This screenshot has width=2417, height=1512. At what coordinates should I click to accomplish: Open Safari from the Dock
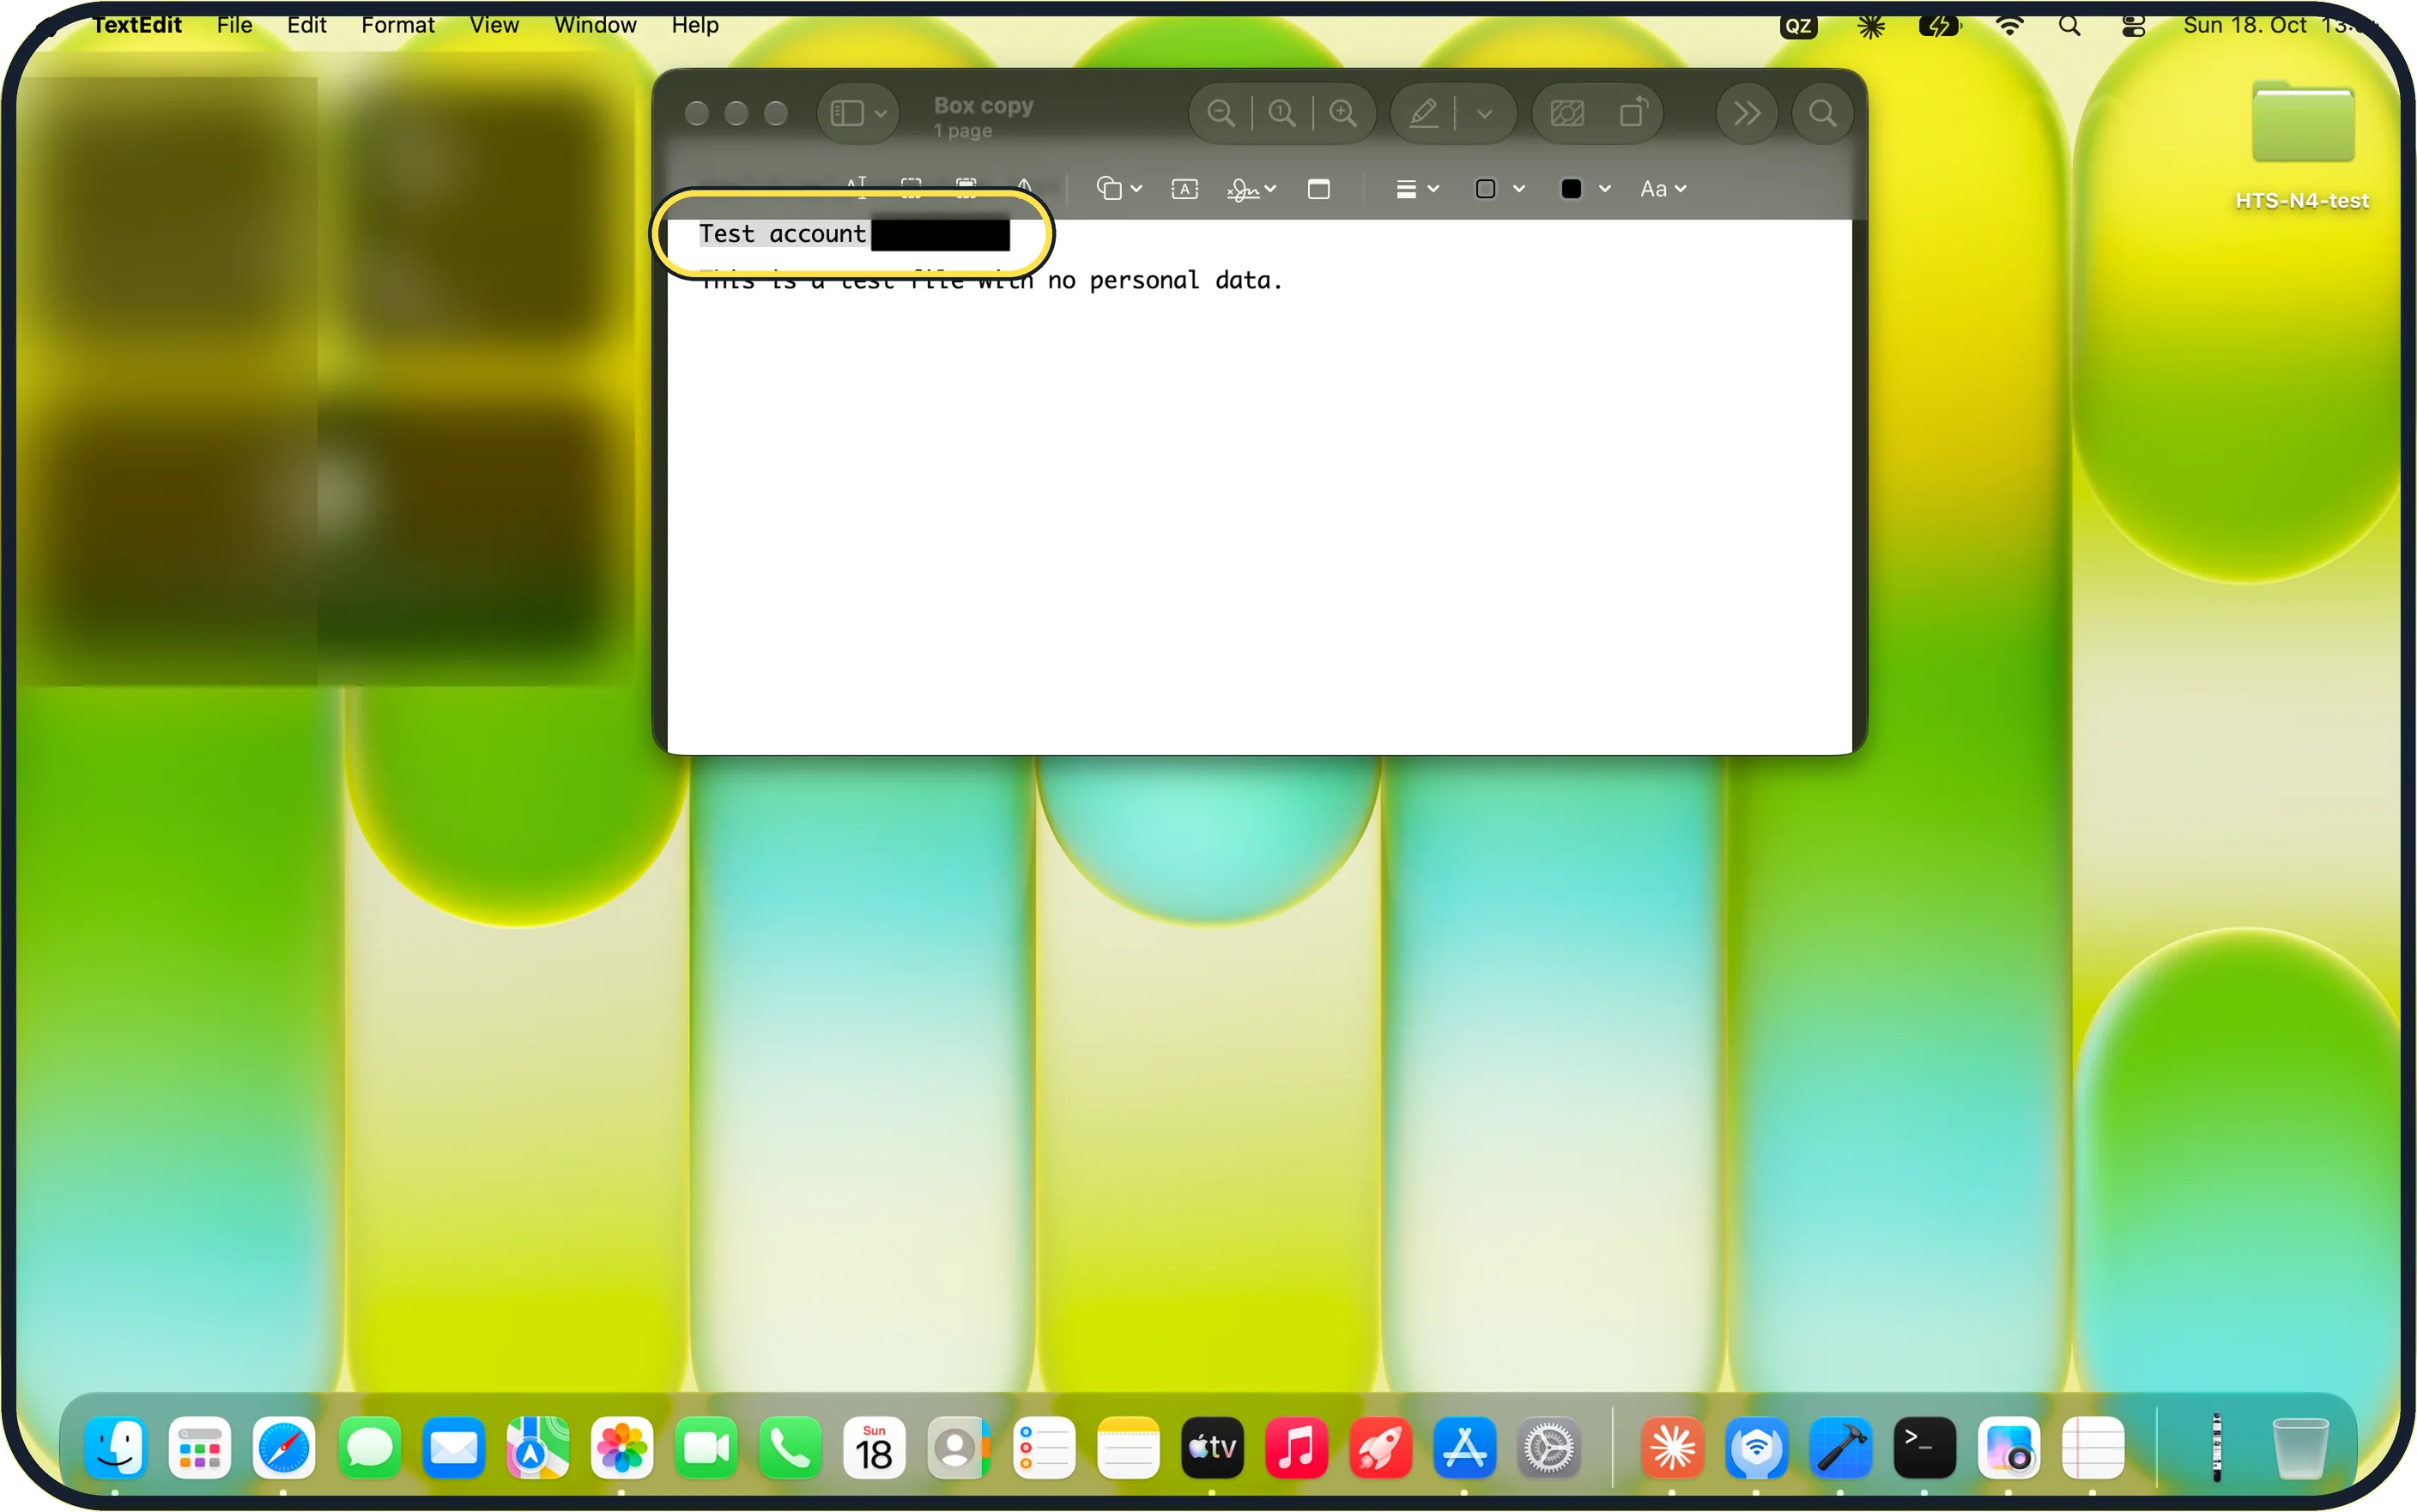point(284,1447)
